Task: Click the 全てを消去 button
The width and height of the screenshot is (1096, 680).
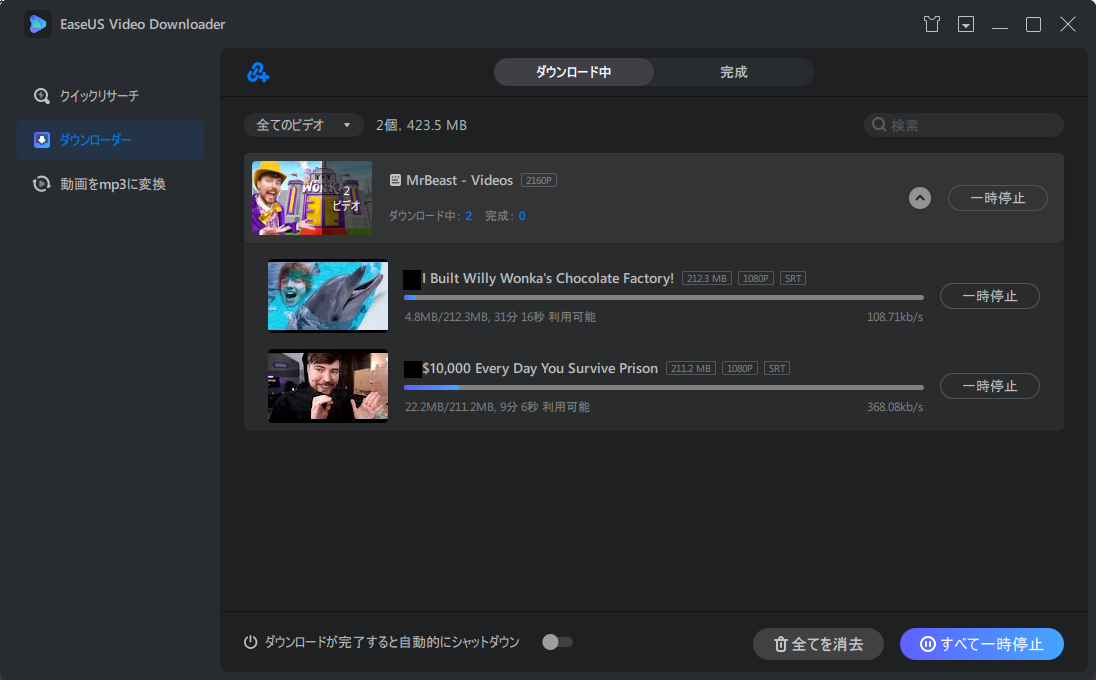Action: [818, 644]
